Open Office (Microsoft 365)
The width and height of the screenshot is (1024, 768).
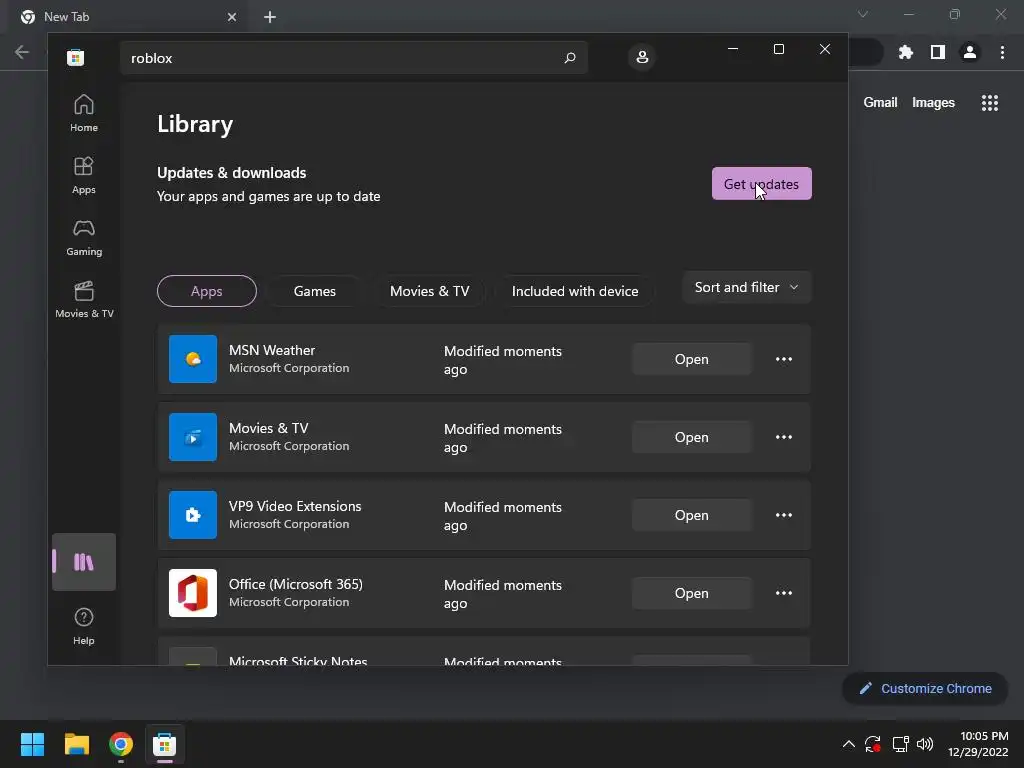click(x=692, y=593)
